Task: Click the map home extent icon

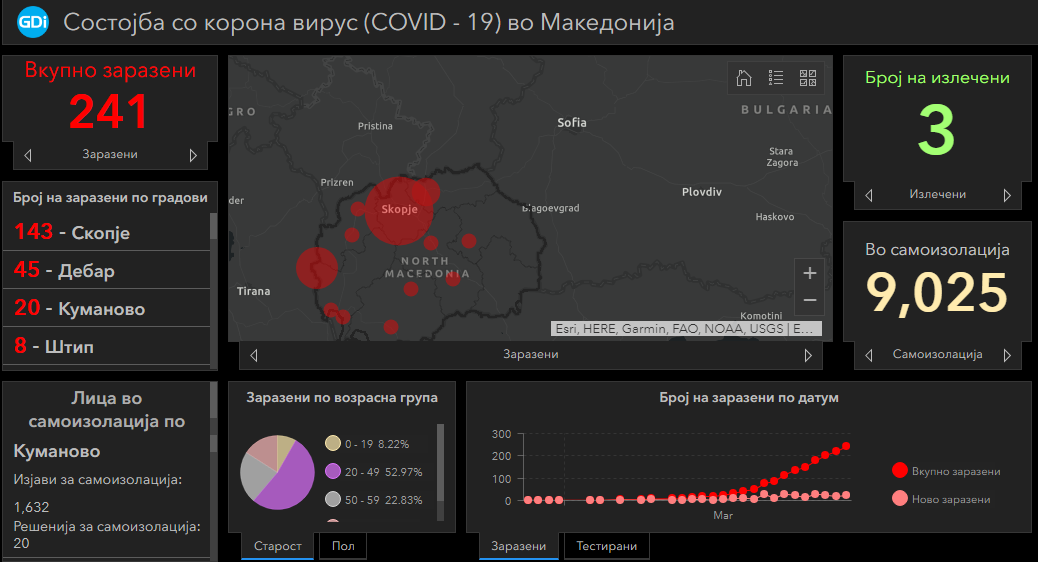Action: (744, 78)
